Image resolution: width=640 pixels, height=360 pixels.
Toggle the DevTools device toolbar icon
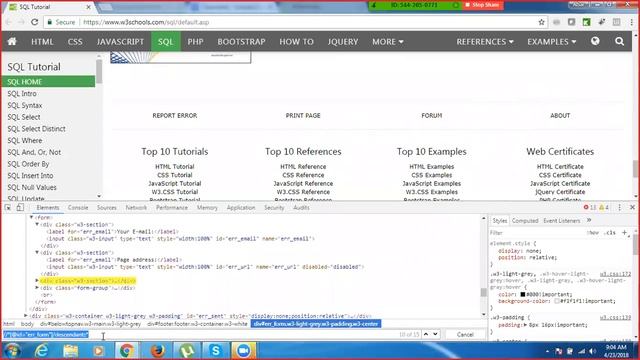20,207
